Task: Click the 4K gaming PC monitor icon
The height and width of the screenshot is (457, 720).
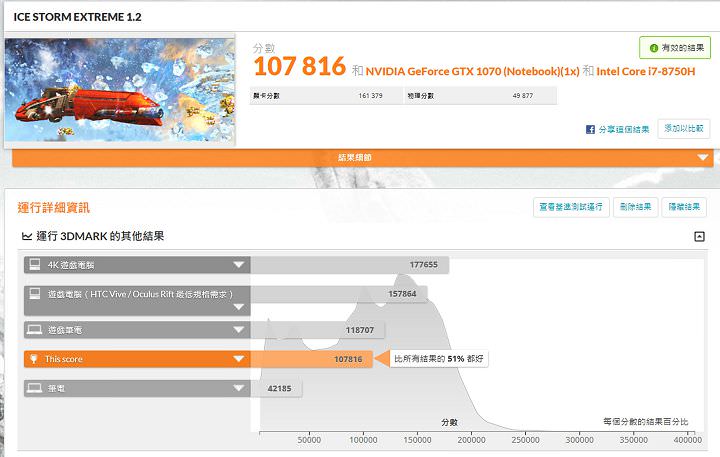Action: tap(34, 265)
